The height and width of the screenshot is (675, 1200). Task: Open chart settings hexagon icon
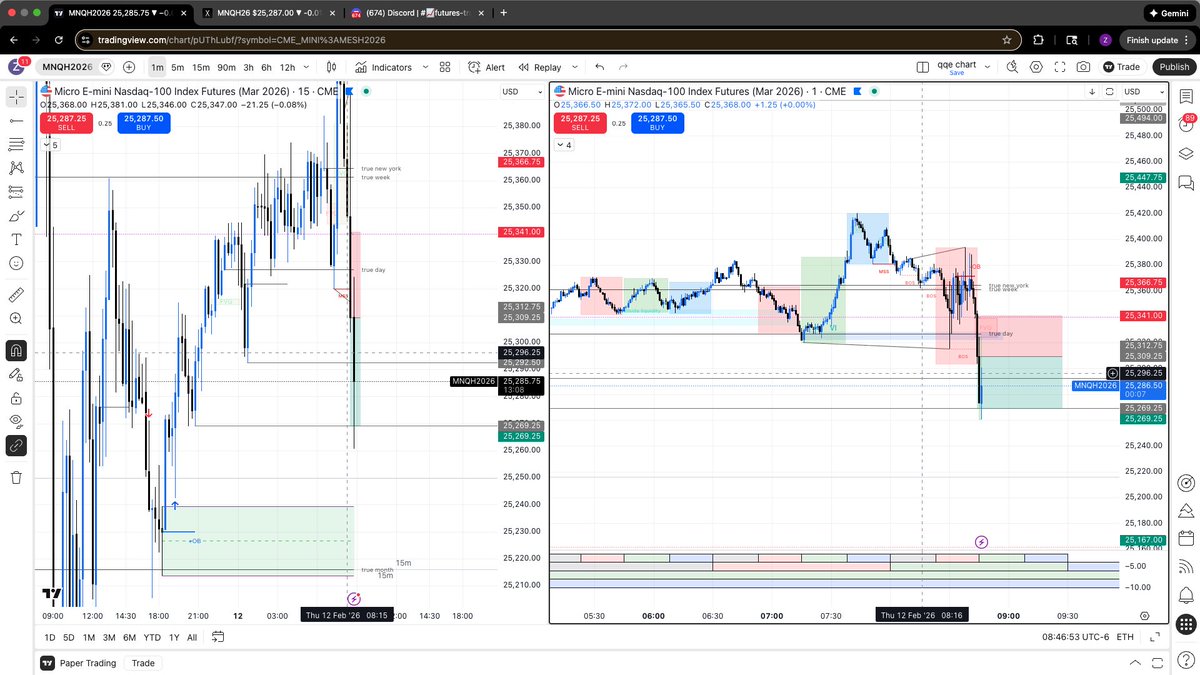pyautogui.click(x=1036, y=67)
